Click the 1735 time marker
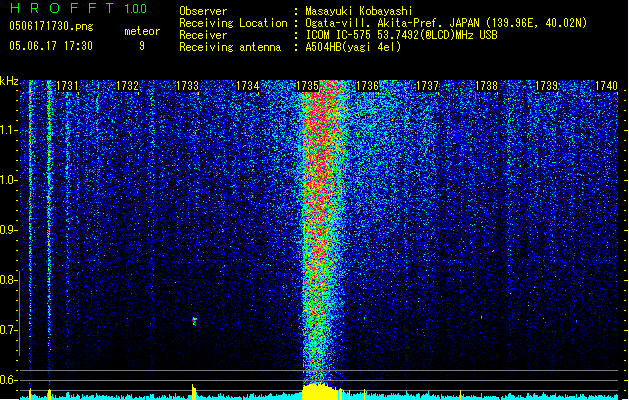 307,86
